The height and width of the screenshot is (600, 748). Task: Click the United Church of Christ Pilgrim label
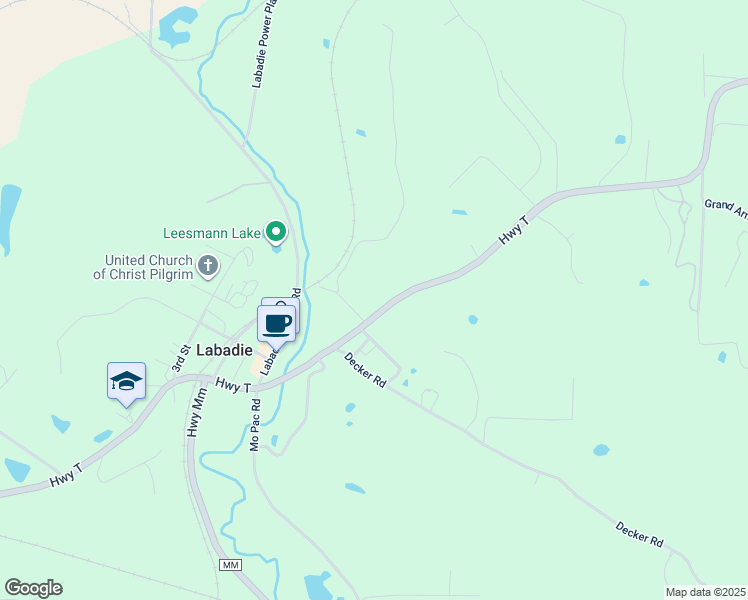coord(143,267)
